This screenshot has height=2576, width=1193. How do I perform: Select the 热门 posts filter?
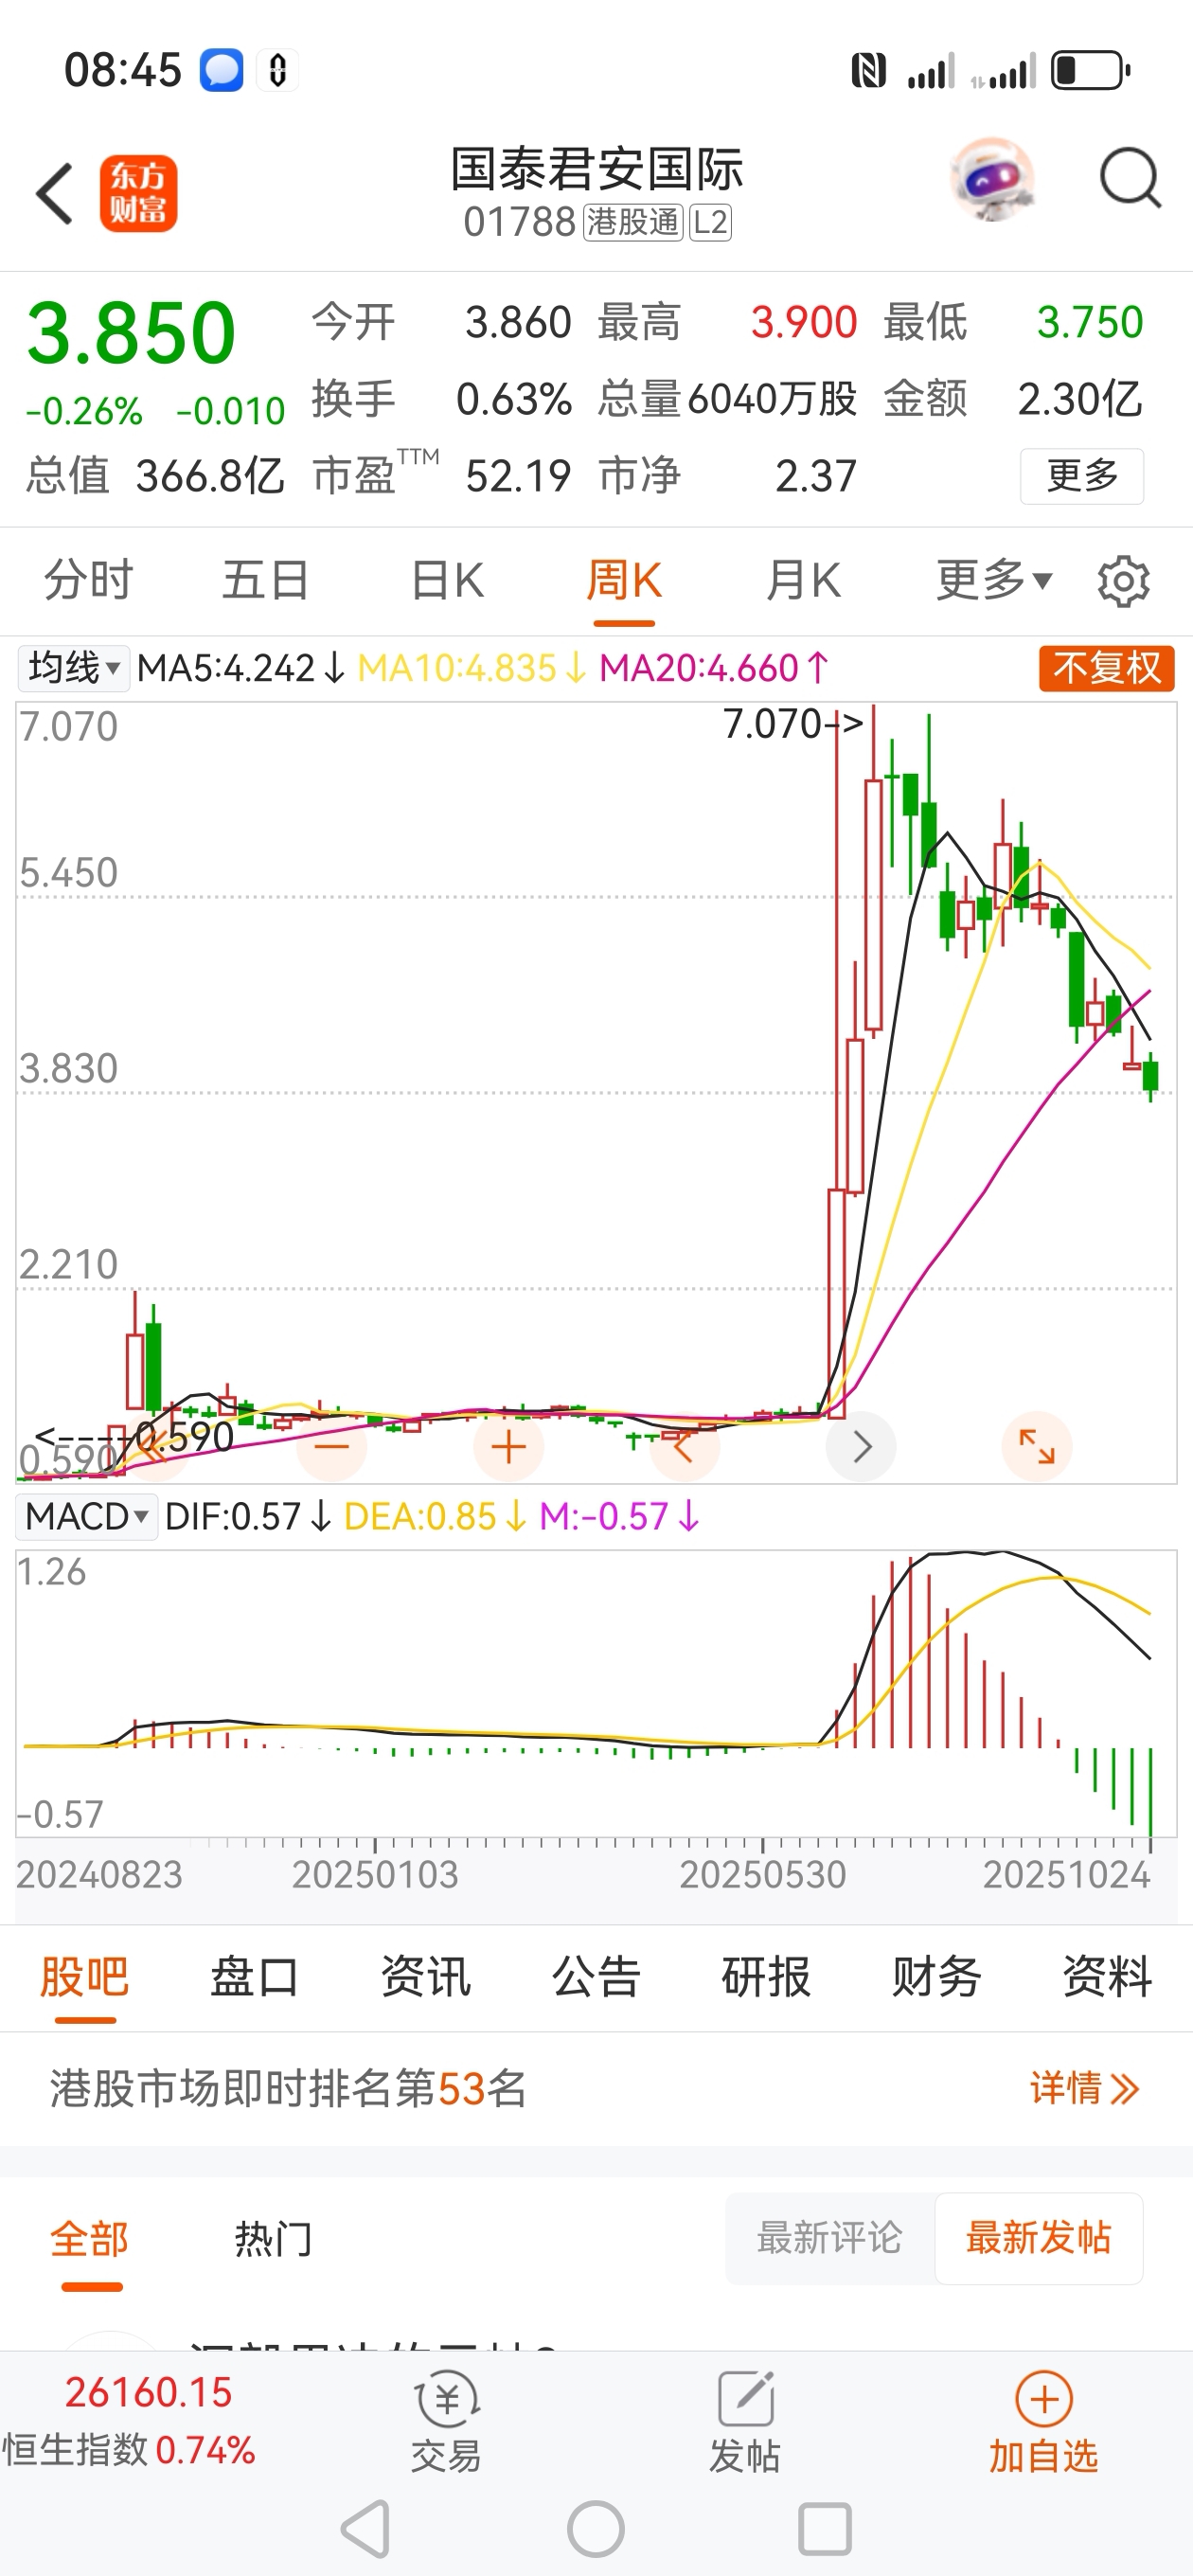tap(274, 2239)
